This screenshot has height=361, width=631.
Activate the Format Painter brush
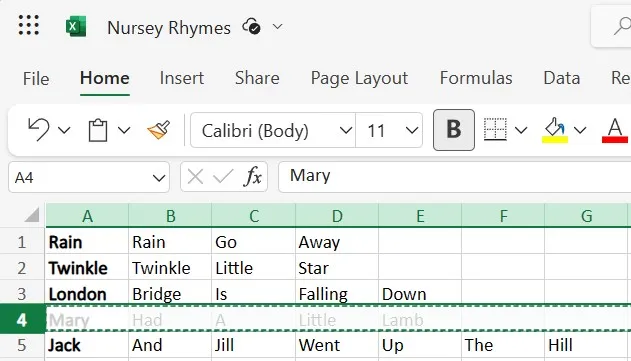pyautogui.click(x=159, y=130)
